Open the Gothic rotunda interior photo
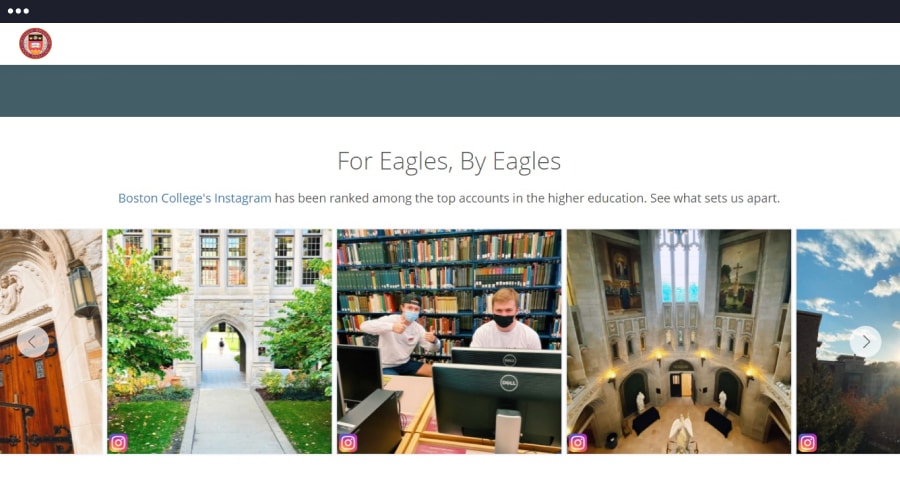 coord(678,342)
